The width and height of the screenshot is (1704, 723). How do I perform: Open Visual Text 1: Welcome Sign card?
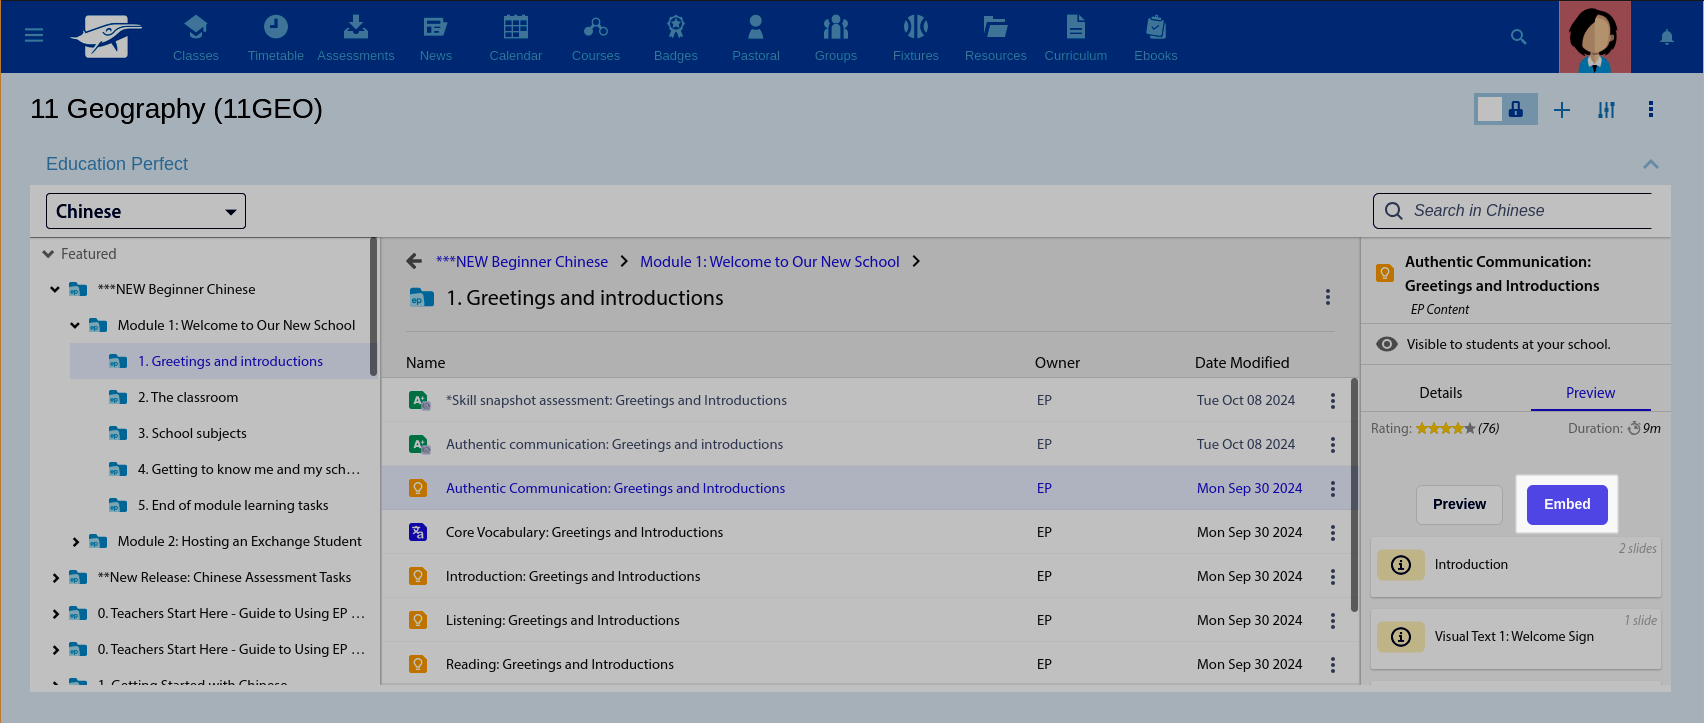(x=1516, y=637)
